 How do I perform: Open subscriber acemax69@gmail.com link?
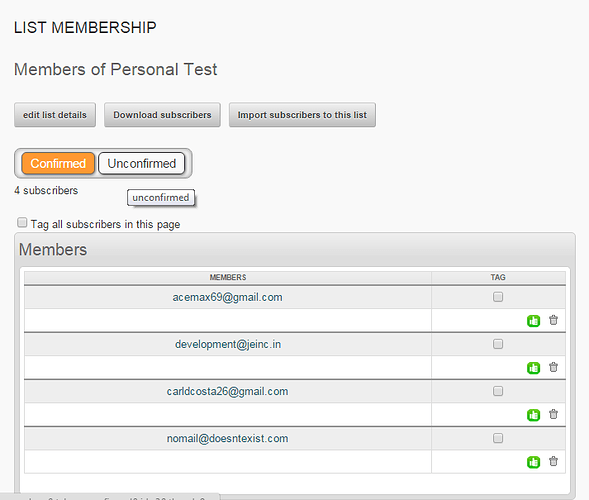click(227, 297)
